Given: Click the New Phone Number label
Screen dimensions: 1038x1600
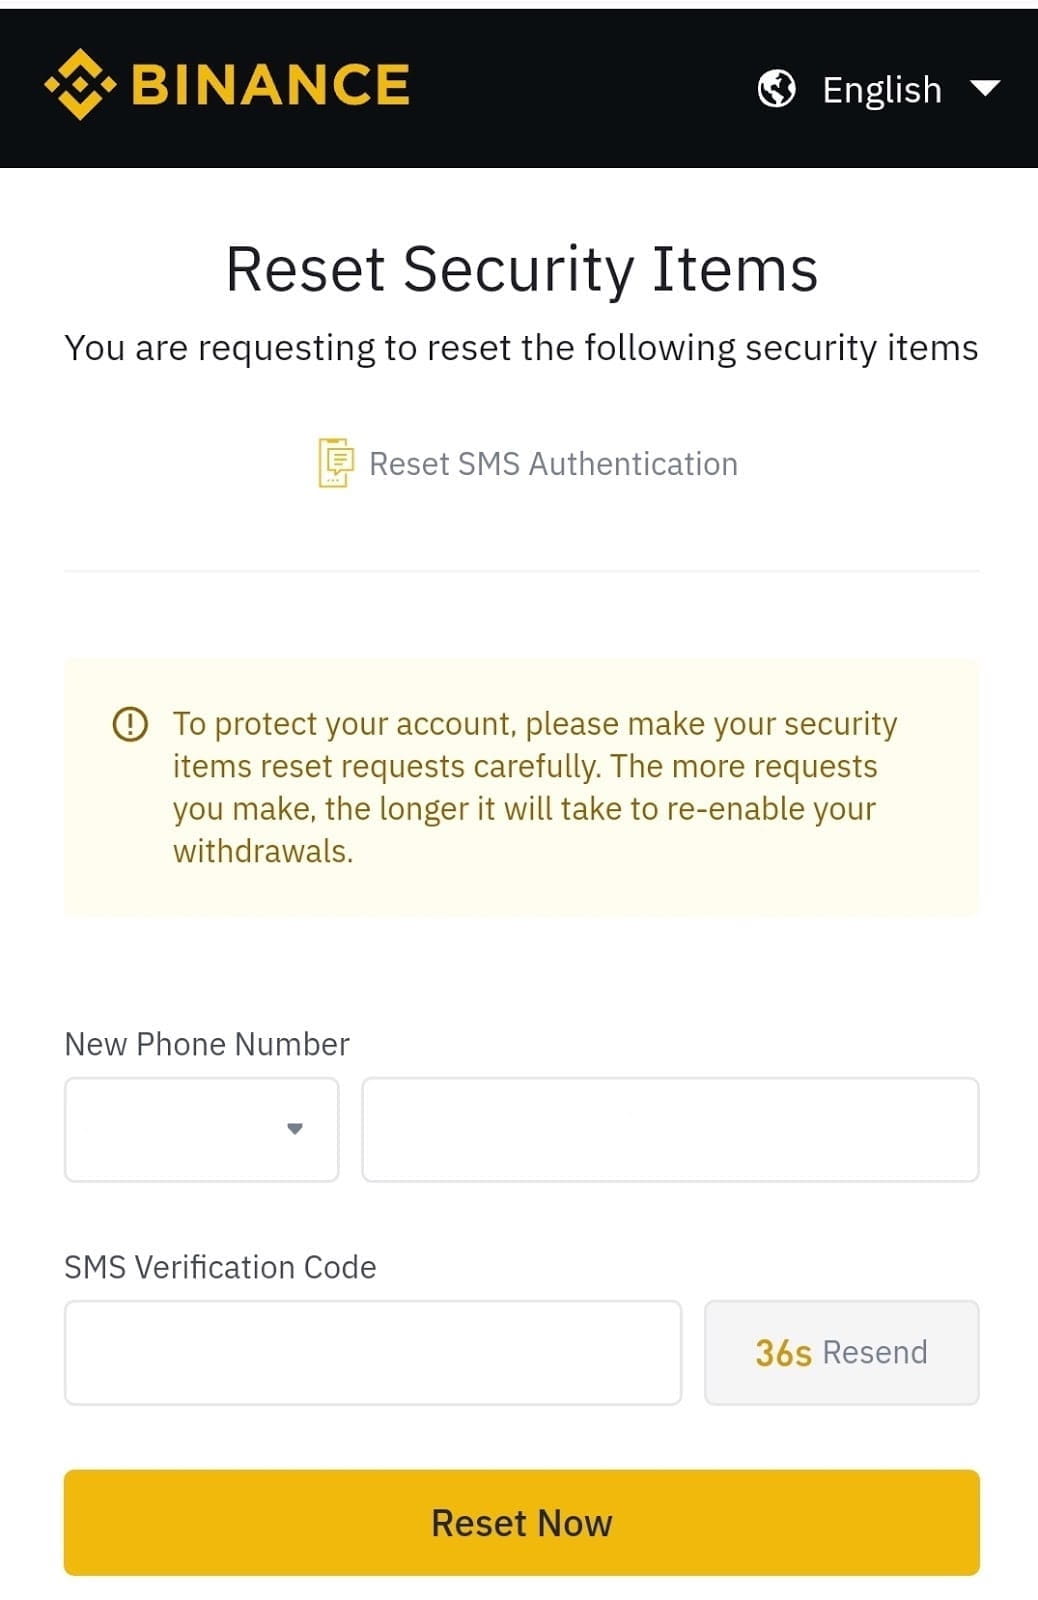Looking at the screenshot, I should [207, 1044].
